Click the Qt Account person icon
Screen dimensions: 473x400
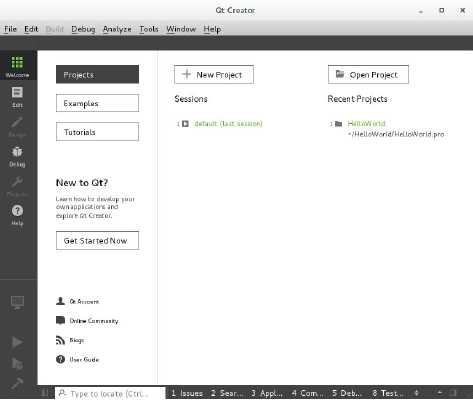[x=60, y=301]
